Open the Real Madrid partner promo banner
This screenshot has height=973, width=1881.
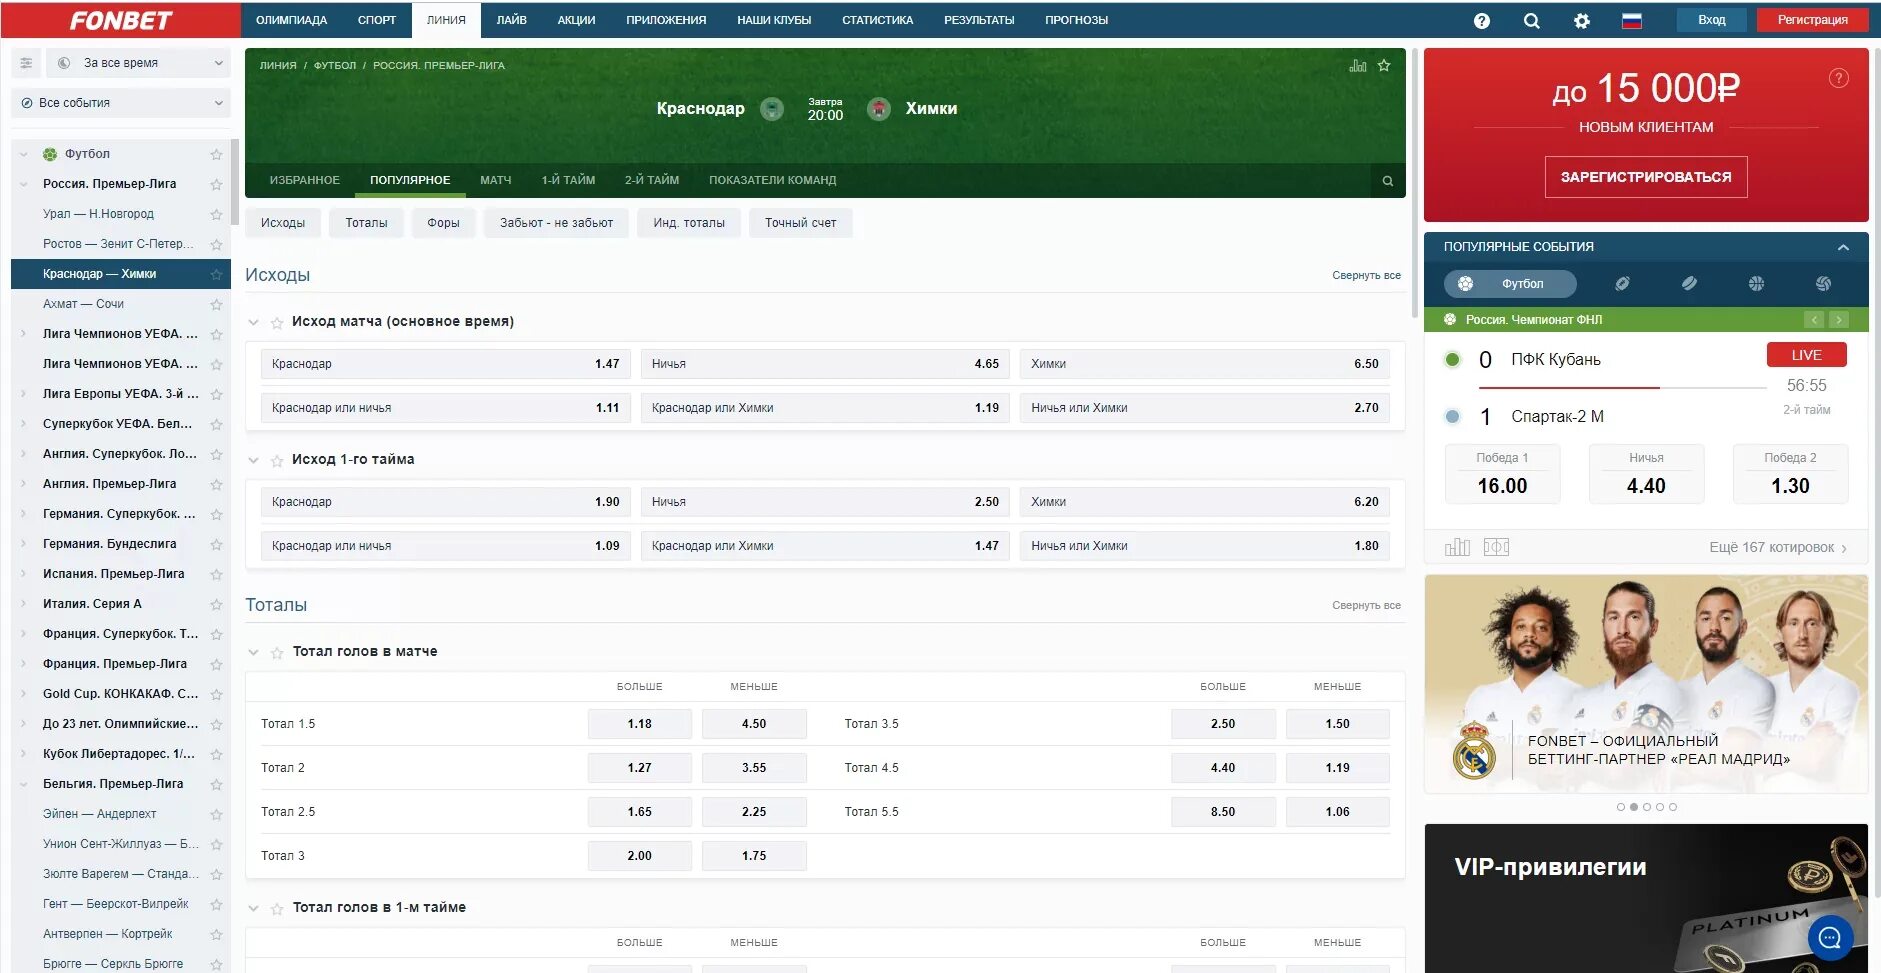1646,684
